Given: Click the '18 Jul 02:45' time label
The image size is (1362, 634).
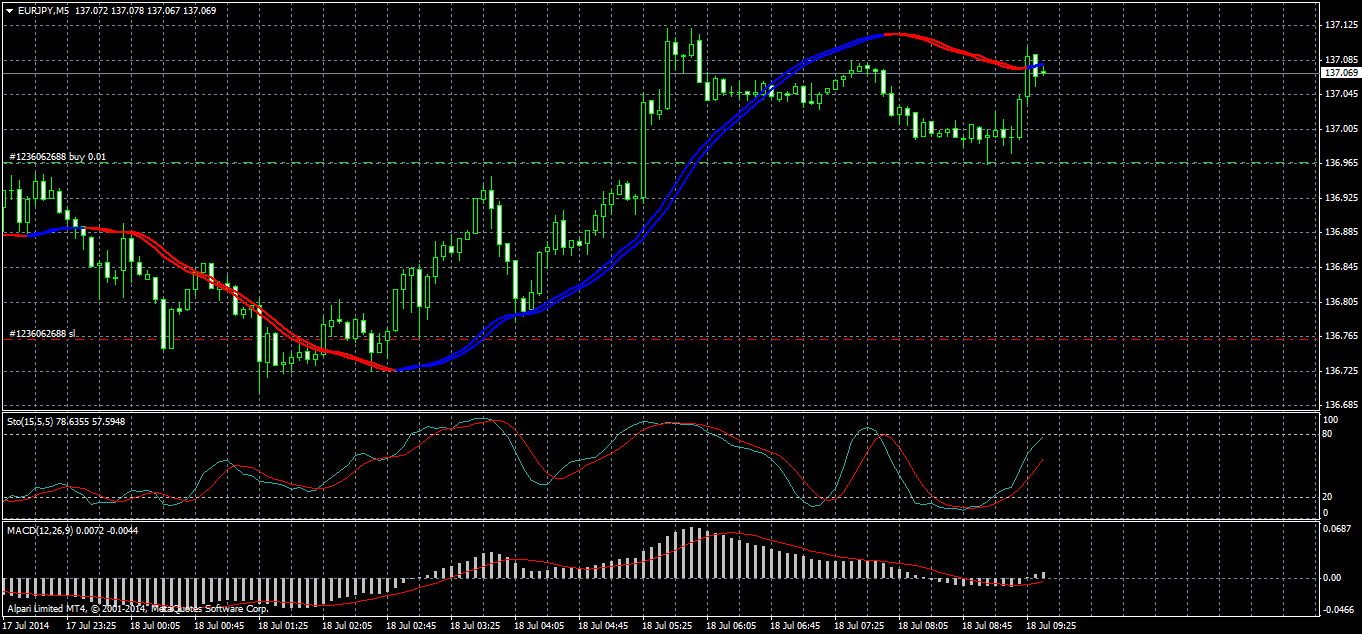Looking at the screenshot, I should (x=411, y=625).
